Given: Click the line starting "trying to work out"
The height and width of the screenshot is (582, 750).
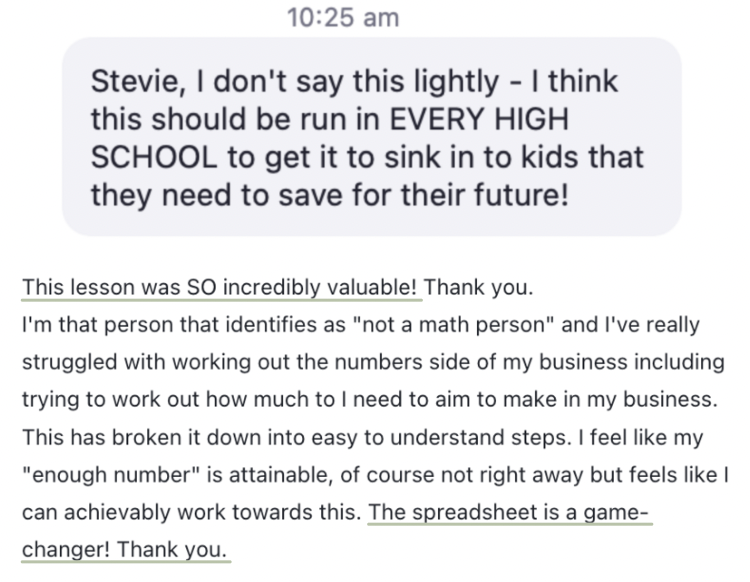Looking at the screenshot, I should 369,399.
